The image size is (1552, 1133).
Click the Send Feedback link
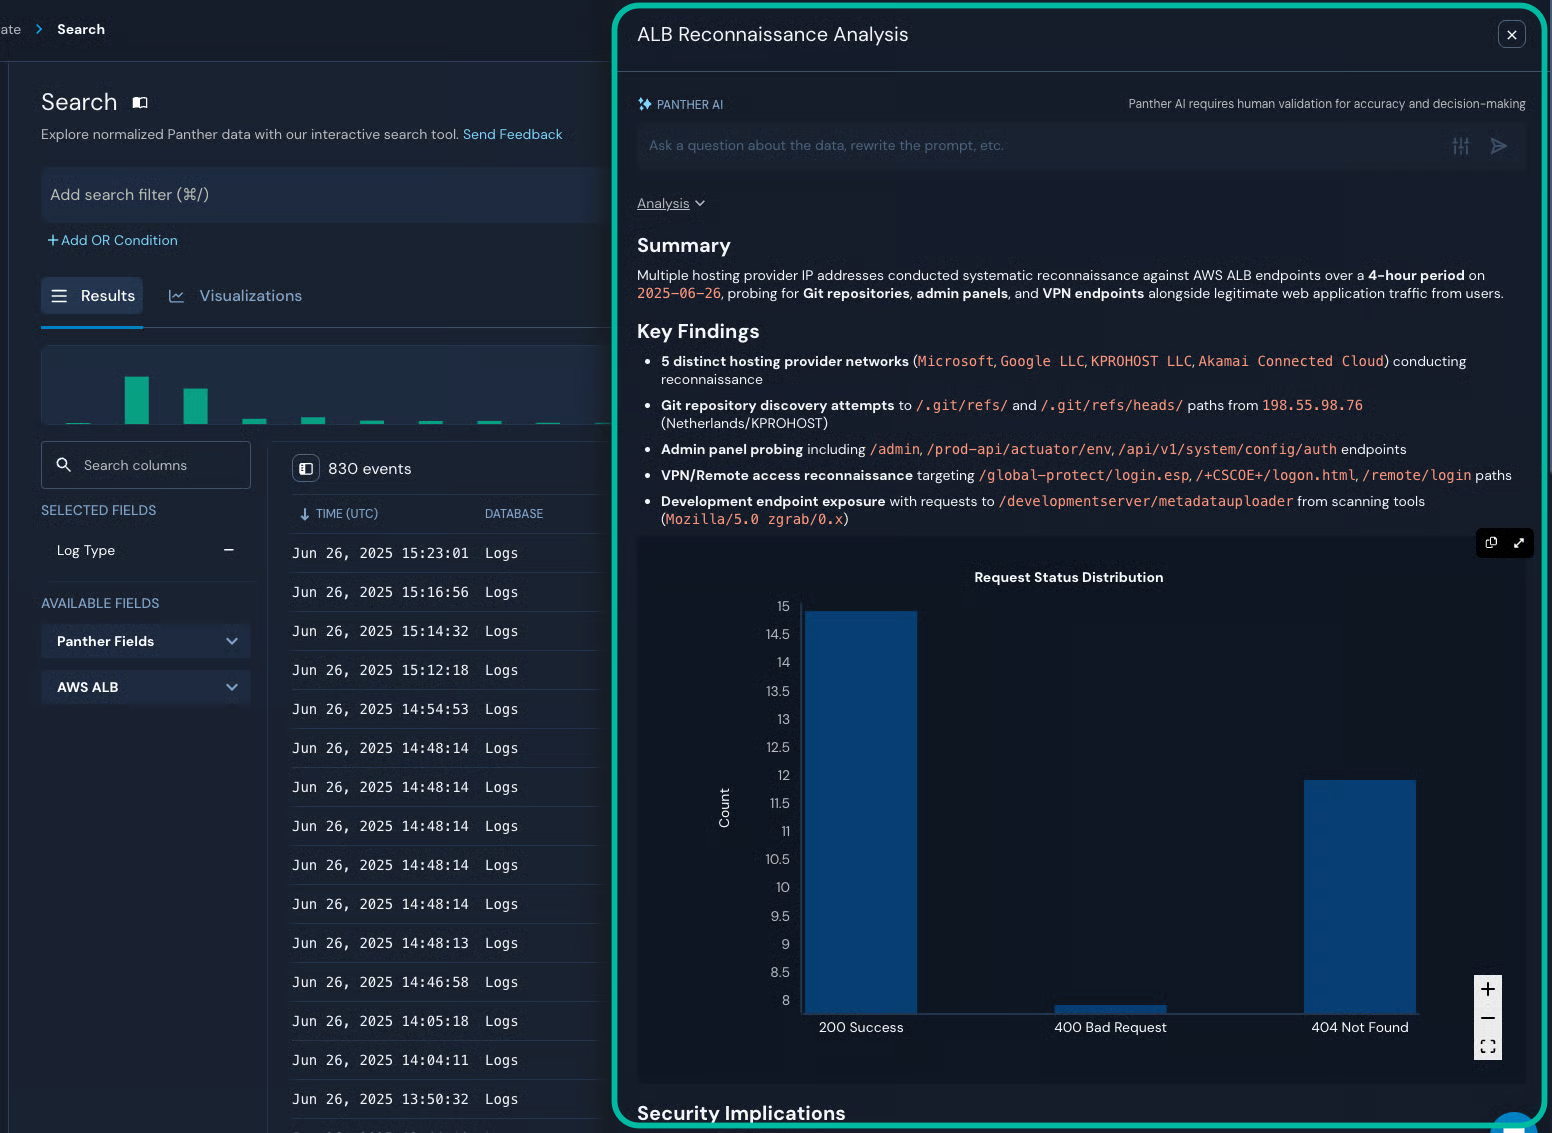(512, 134)
